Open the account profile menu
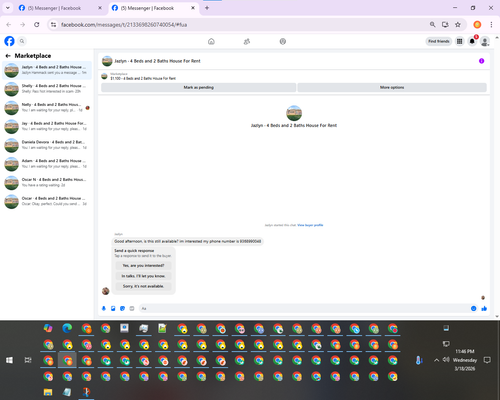 [485, 41]
